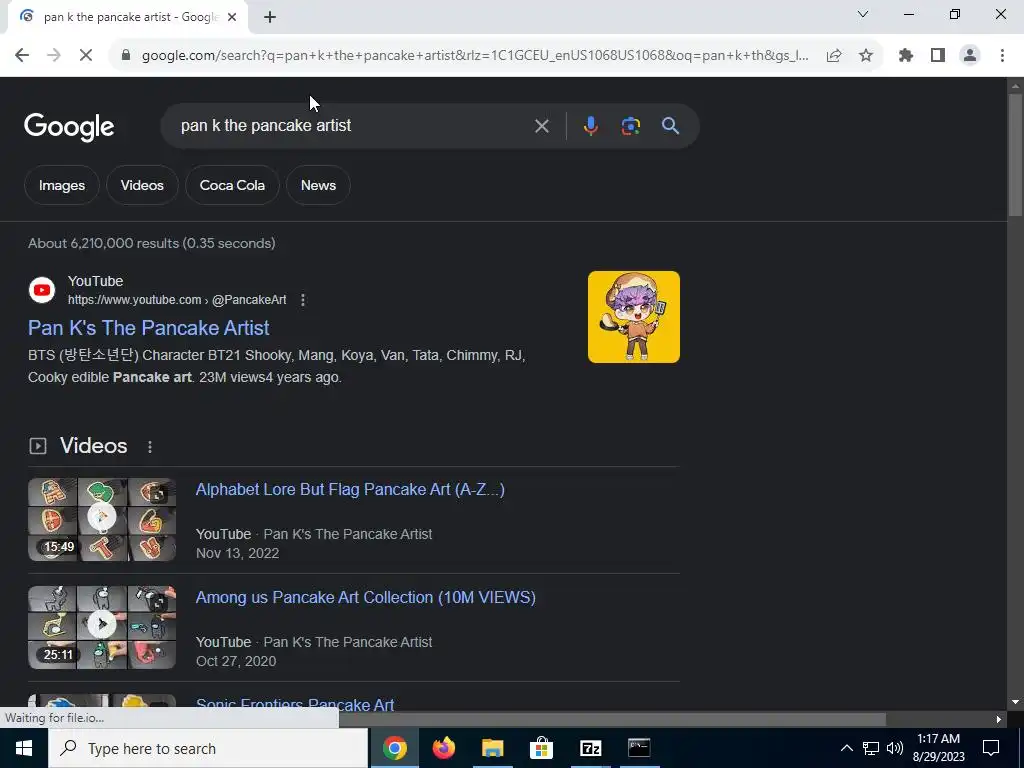Click the About 6,210,000 results text
Screen dimensions: 1024x768
(x=152, y=244)
